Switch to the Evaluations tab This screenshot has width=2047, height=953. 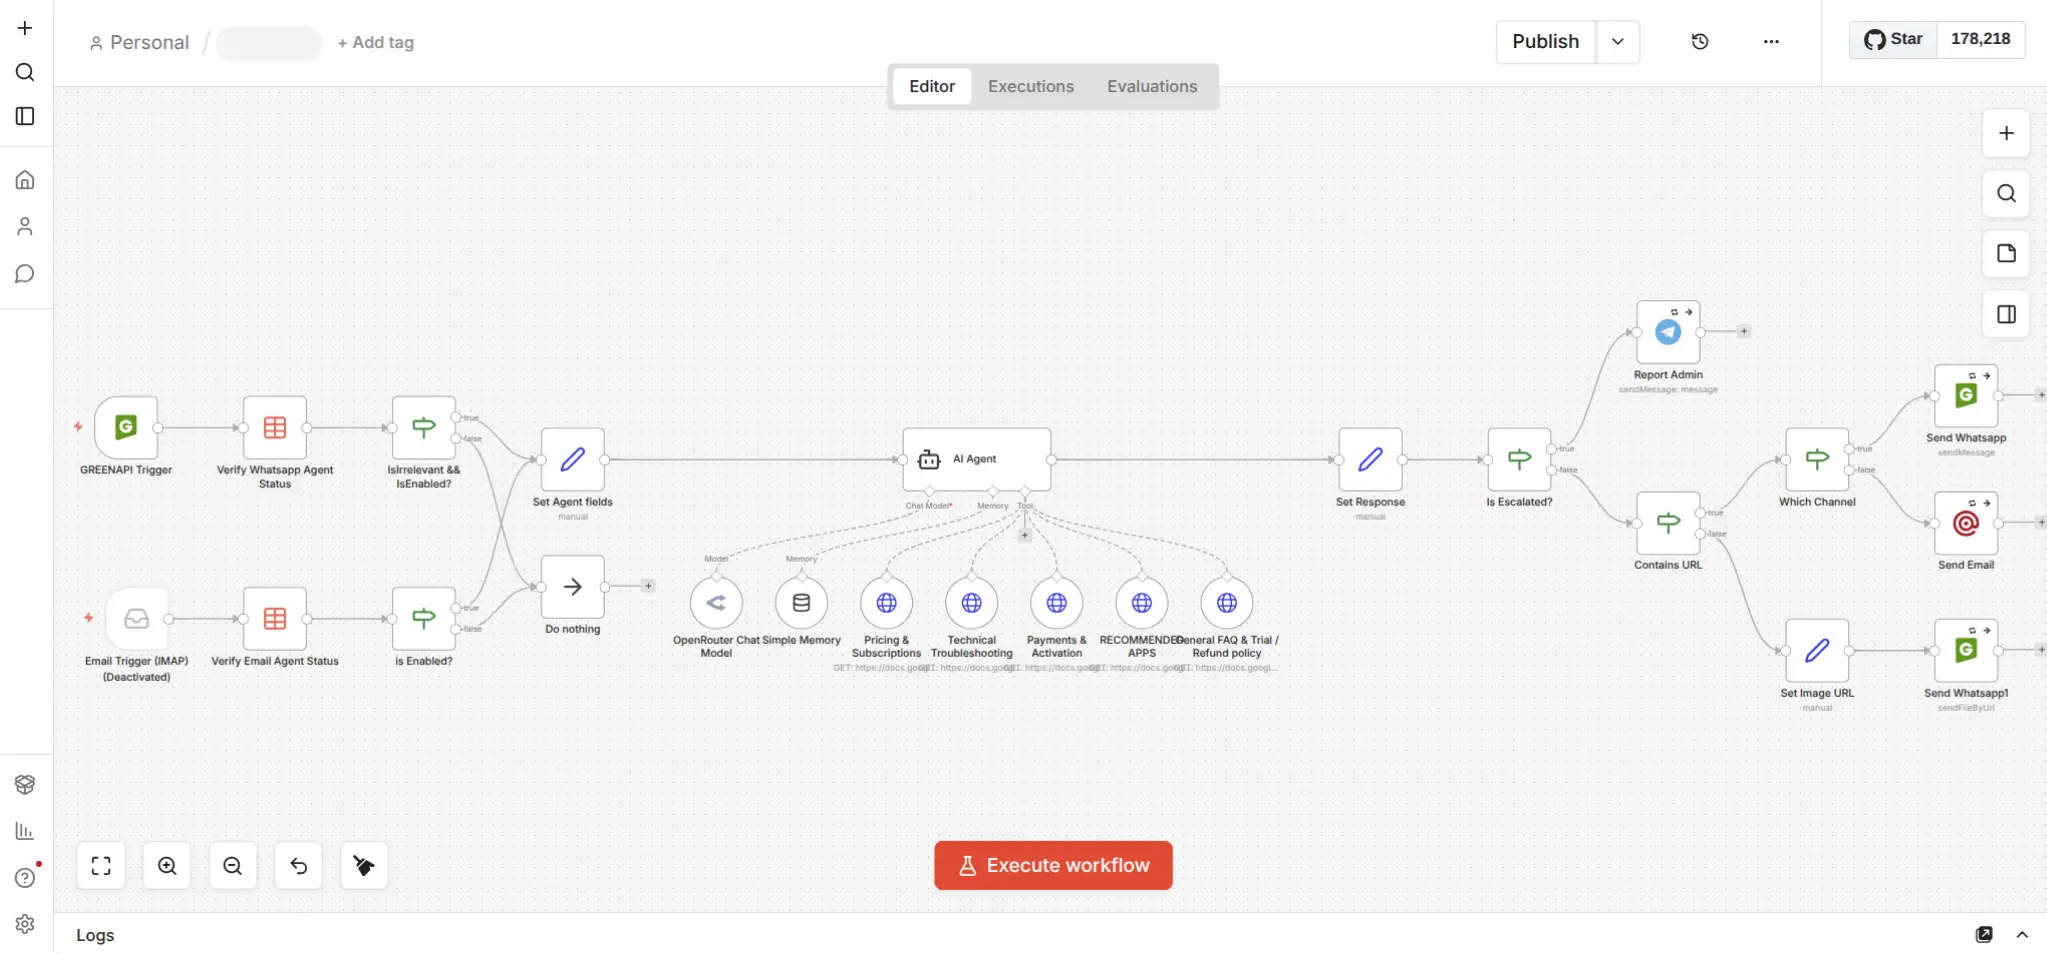click(x=1151, y=87)
